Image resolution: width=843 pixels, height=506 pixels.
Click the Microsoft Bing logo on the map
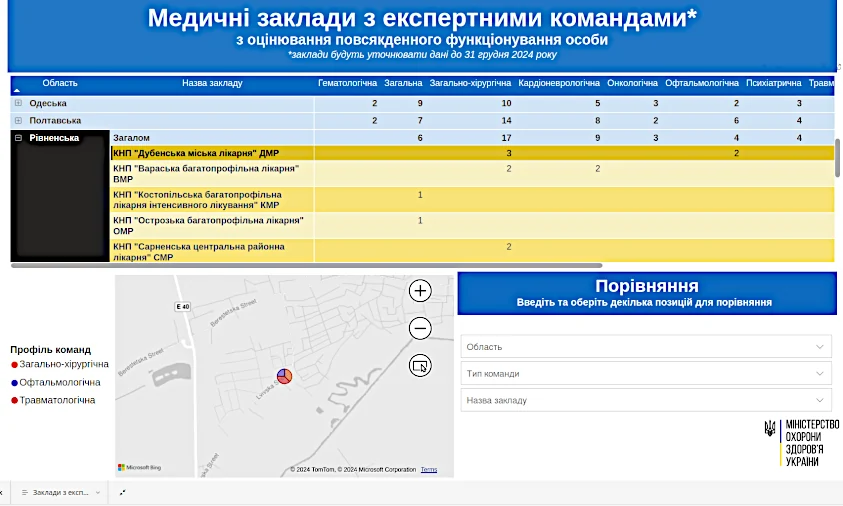tap(140, 467)
